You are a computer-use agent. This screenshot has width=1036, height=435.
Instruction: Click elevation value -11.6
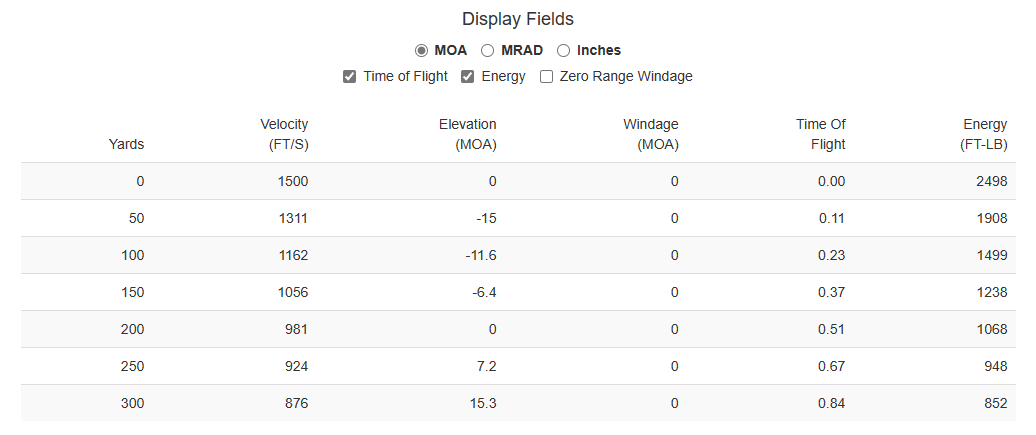(480, 255)
